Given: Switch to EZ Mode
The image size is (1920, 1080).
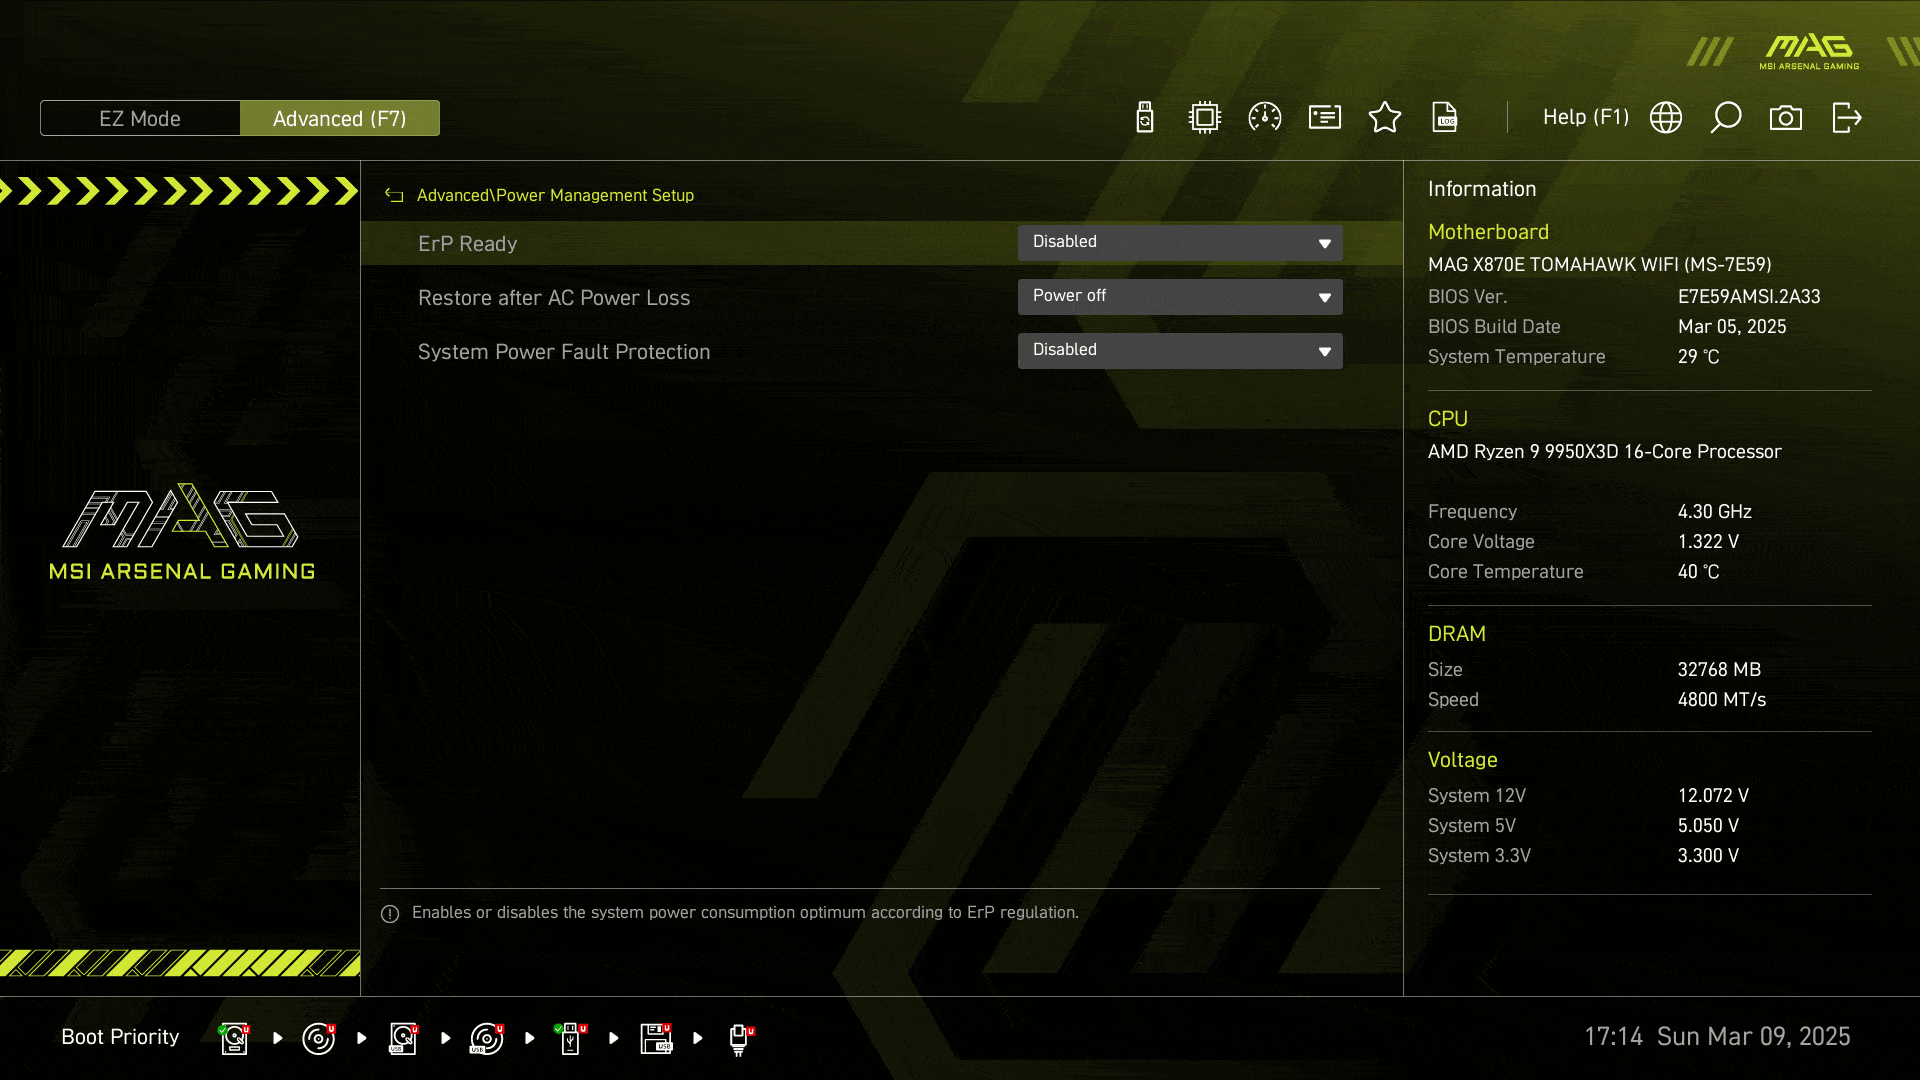Looking at the screenshot, I should point(140,118).
